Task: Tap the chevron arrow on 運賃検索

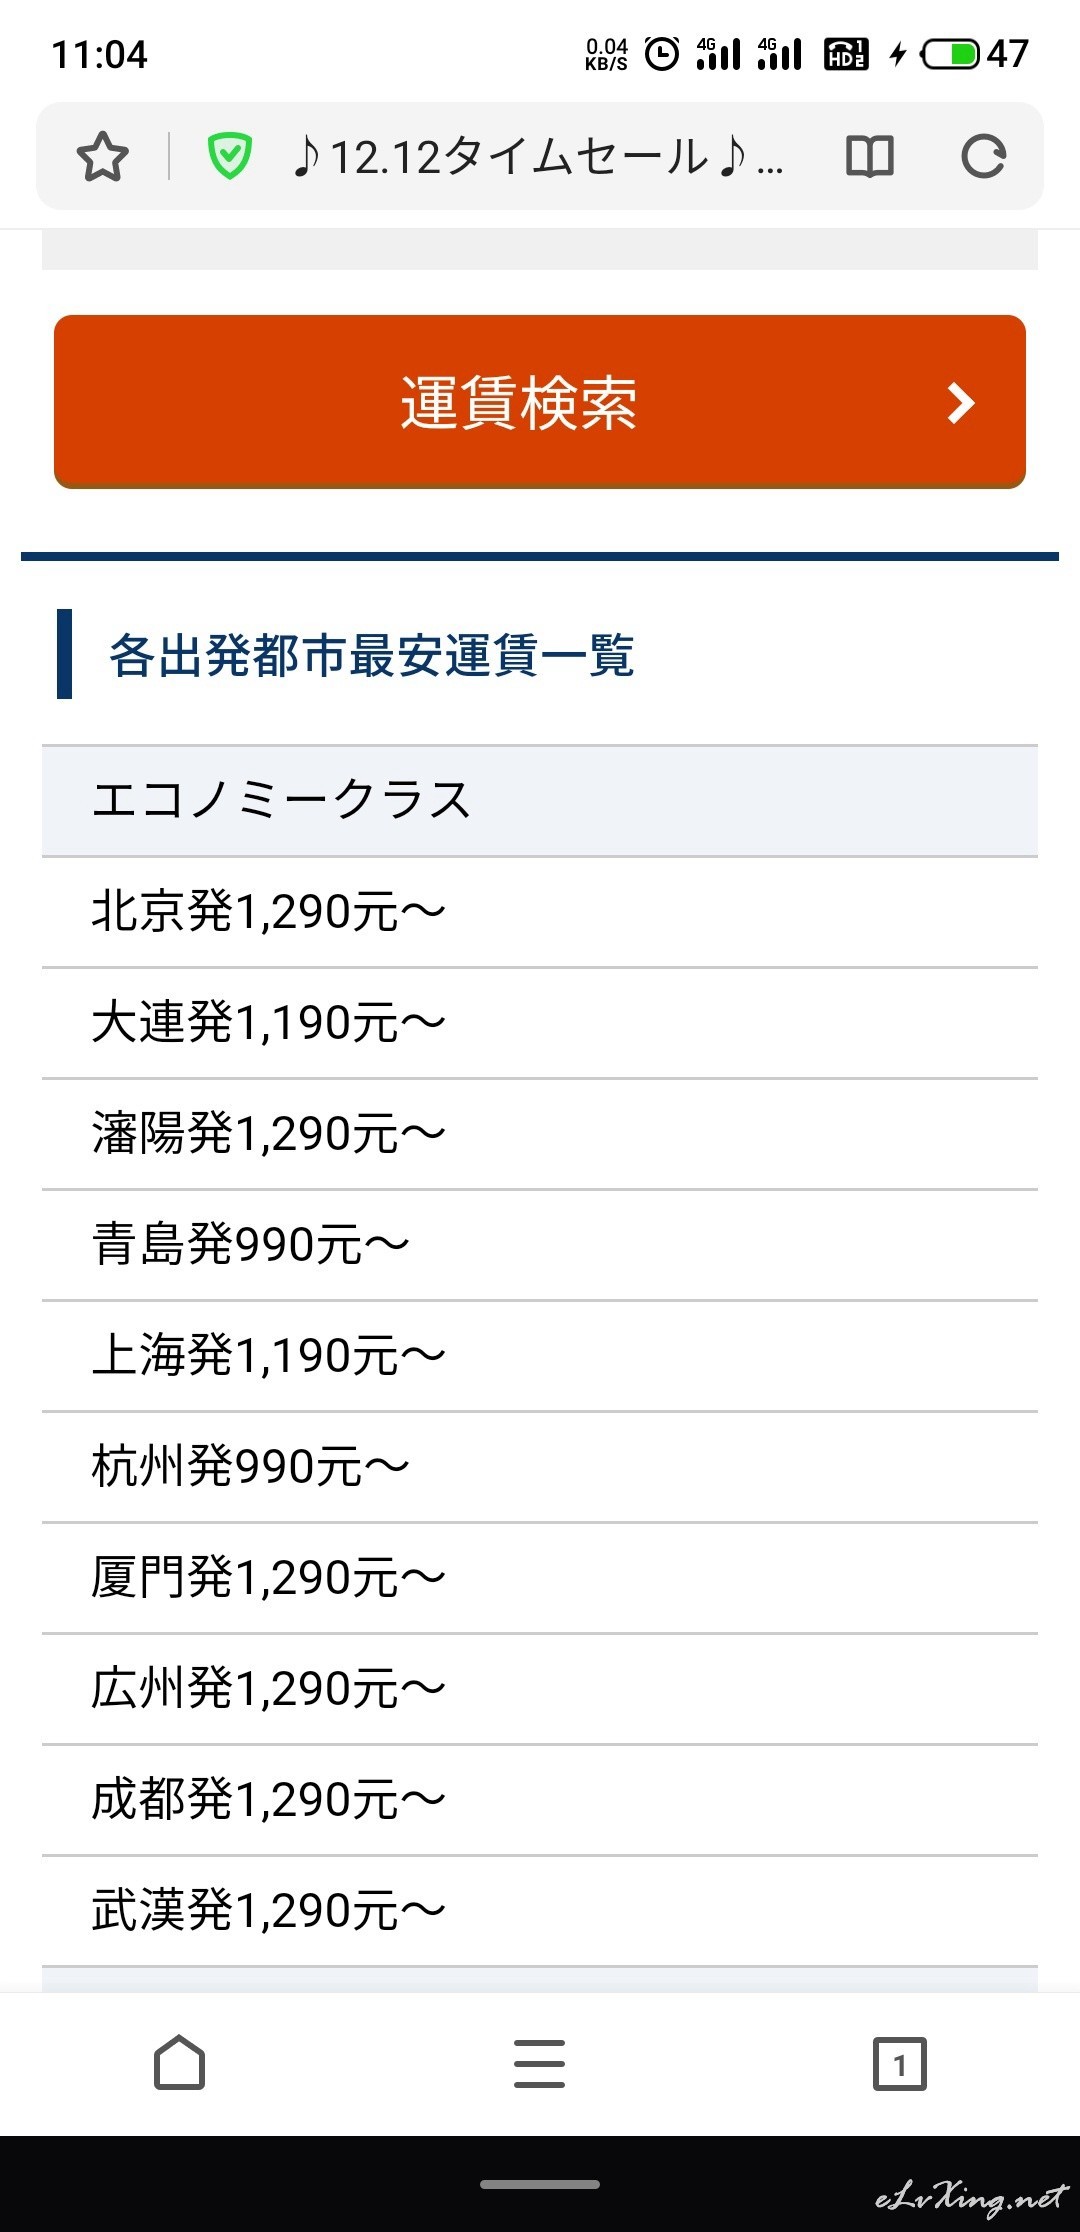Action: (961, 403)
